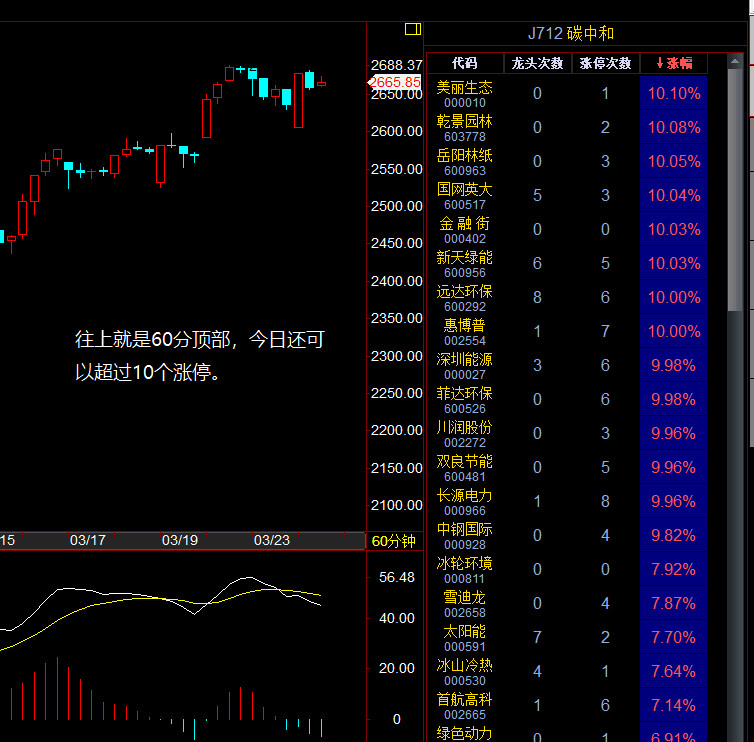Image resolution: width=754 pixels, height=742 pixels.
Task: Click the 7.64% gain cell of 冰山冷热
Action: [674, 671]
